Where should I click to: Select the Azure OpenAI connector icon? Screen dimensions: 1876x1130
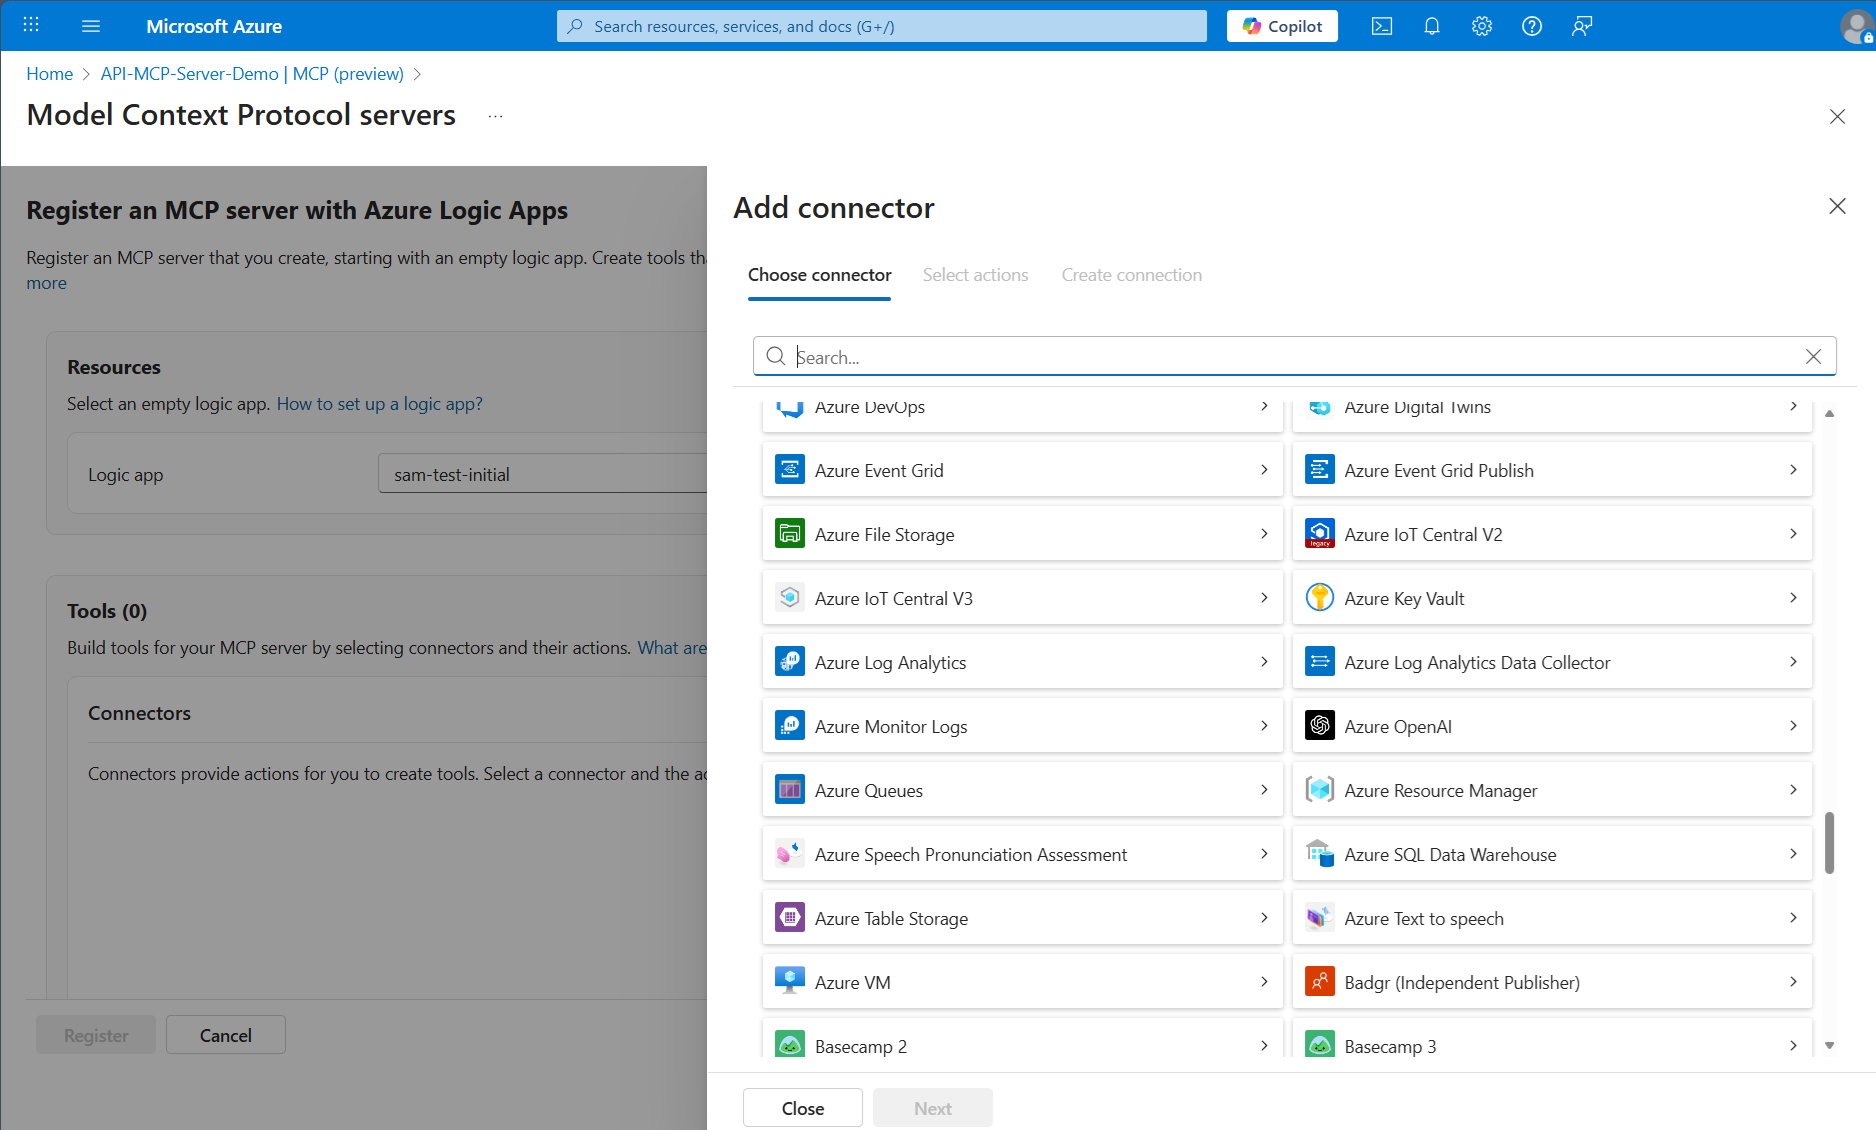pyautogui.click(x=1320, y=725)
